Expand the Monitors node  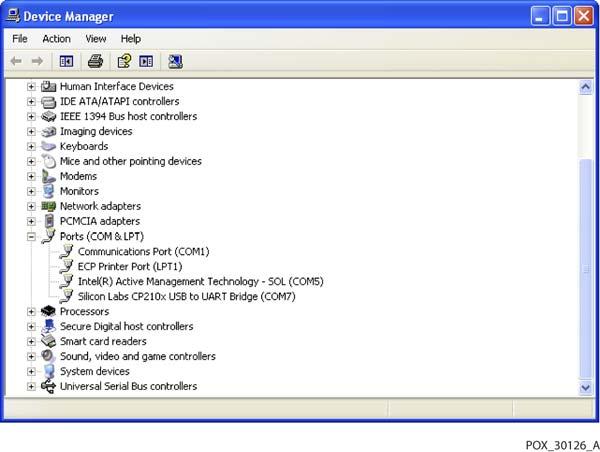coord(31,191)
